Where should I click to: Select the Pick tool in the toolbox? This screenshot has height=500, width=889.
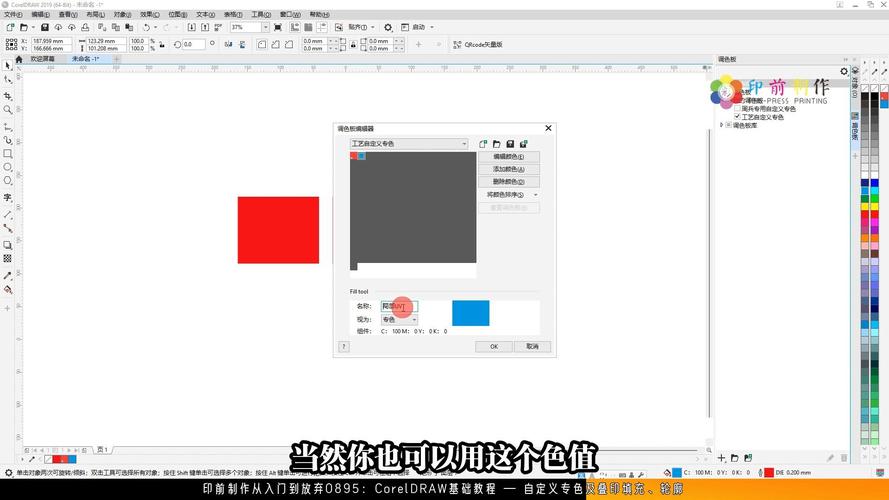click(x=7, y=66)
